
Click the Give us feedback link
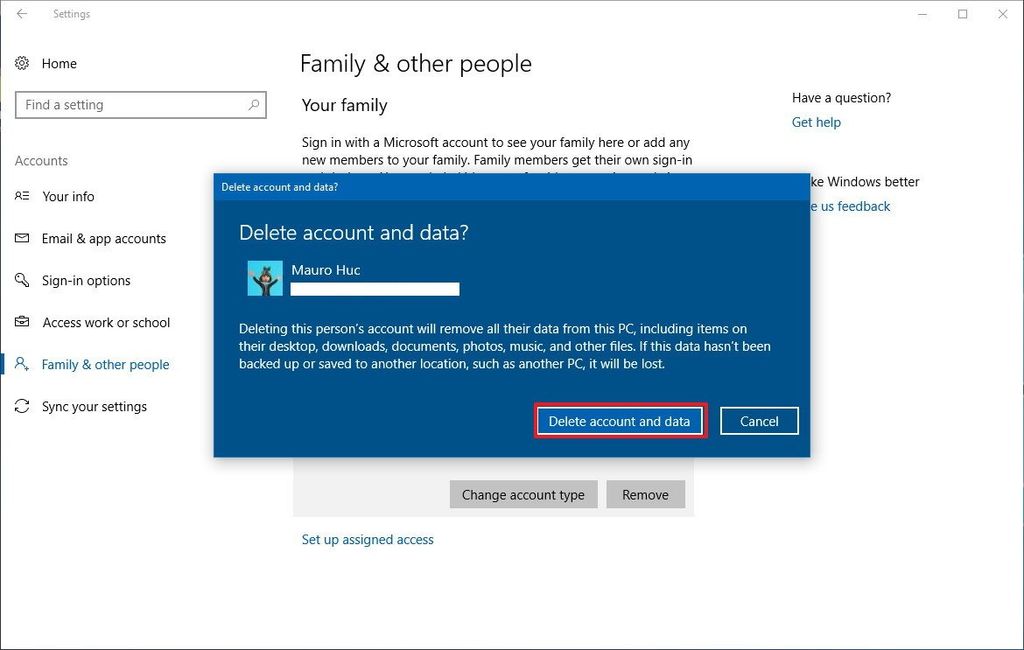(853, 206)
